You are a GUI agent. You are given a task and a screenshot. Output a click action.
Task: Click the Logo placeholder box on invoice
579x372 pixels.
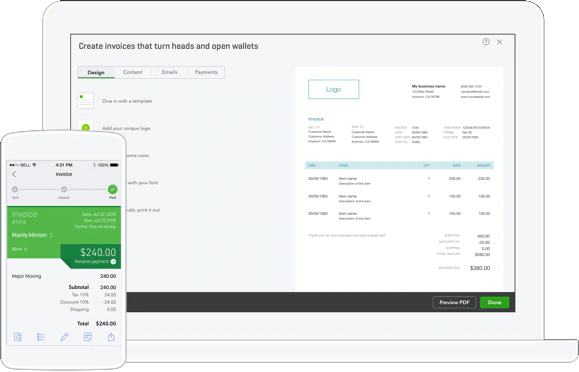pyautogui.click(x=333, y=89)
